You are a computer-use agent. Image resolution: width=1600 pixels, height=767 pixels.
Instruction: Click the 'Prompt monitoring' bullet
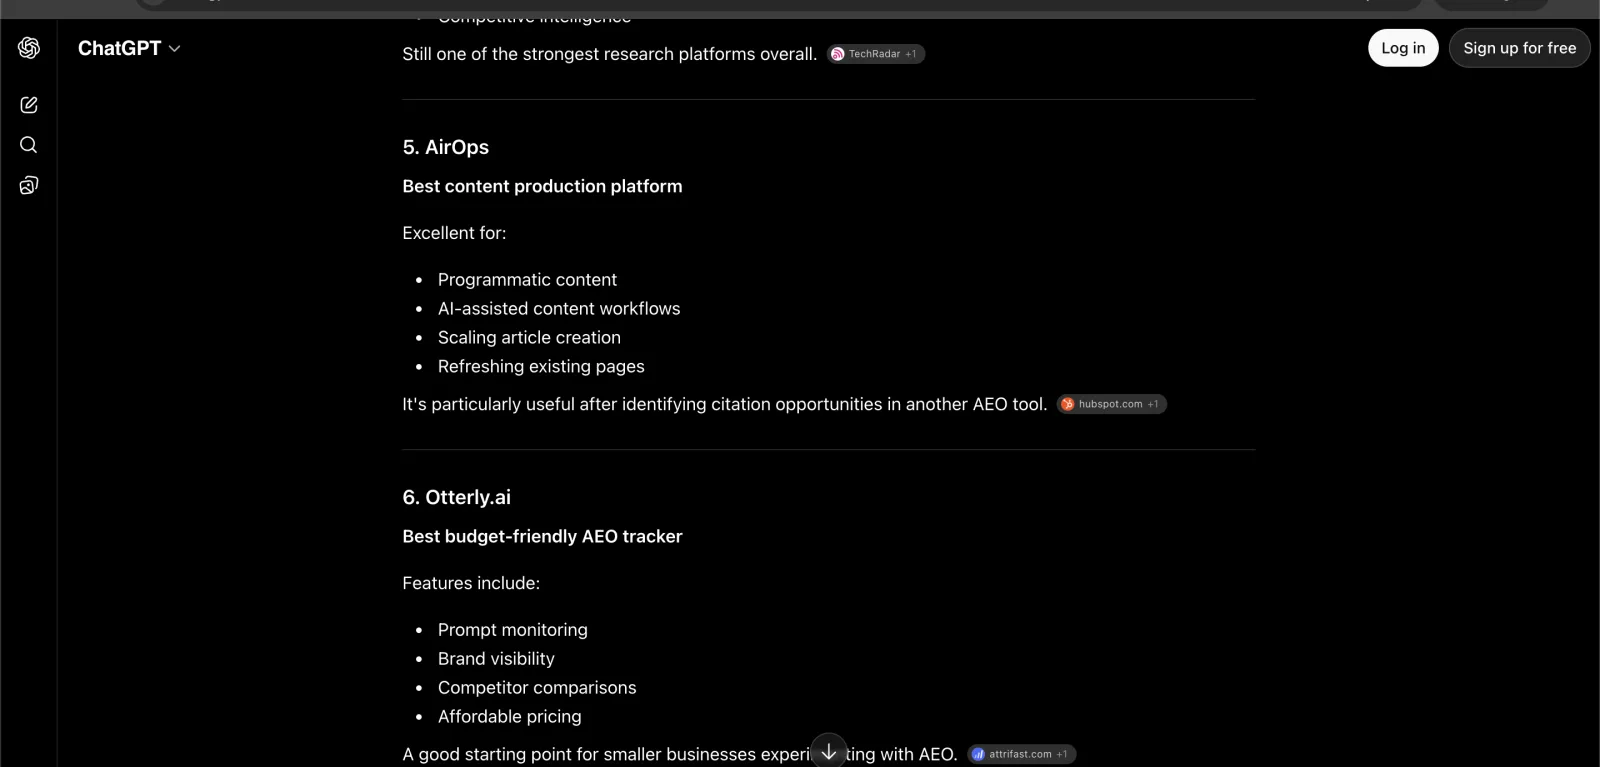pos(513,630)
